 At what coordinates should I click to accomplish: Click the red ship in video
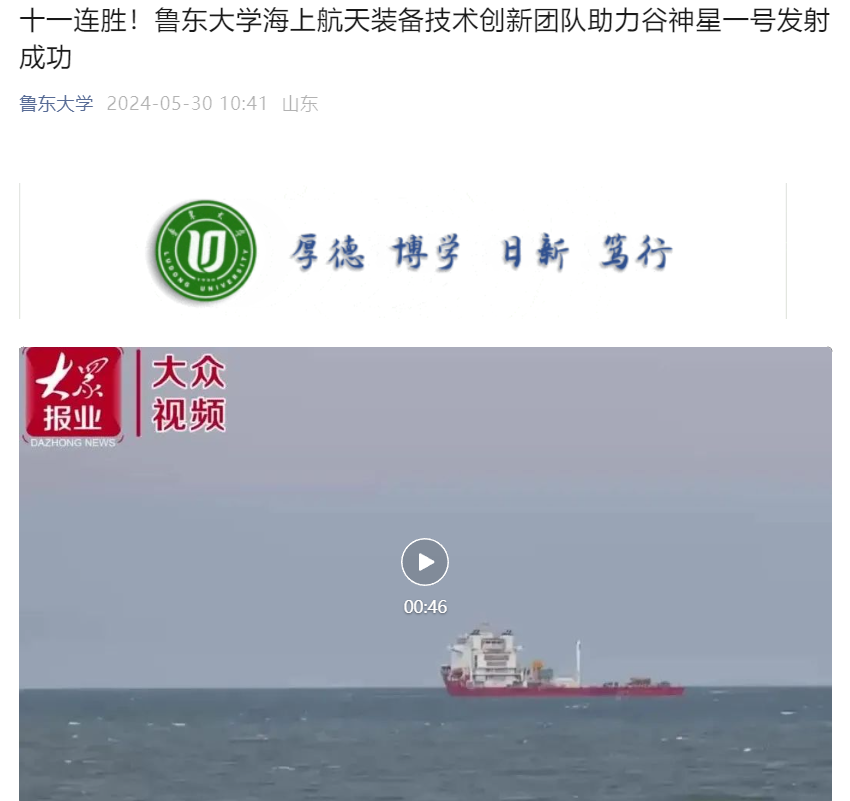click(x=562, y=661)
